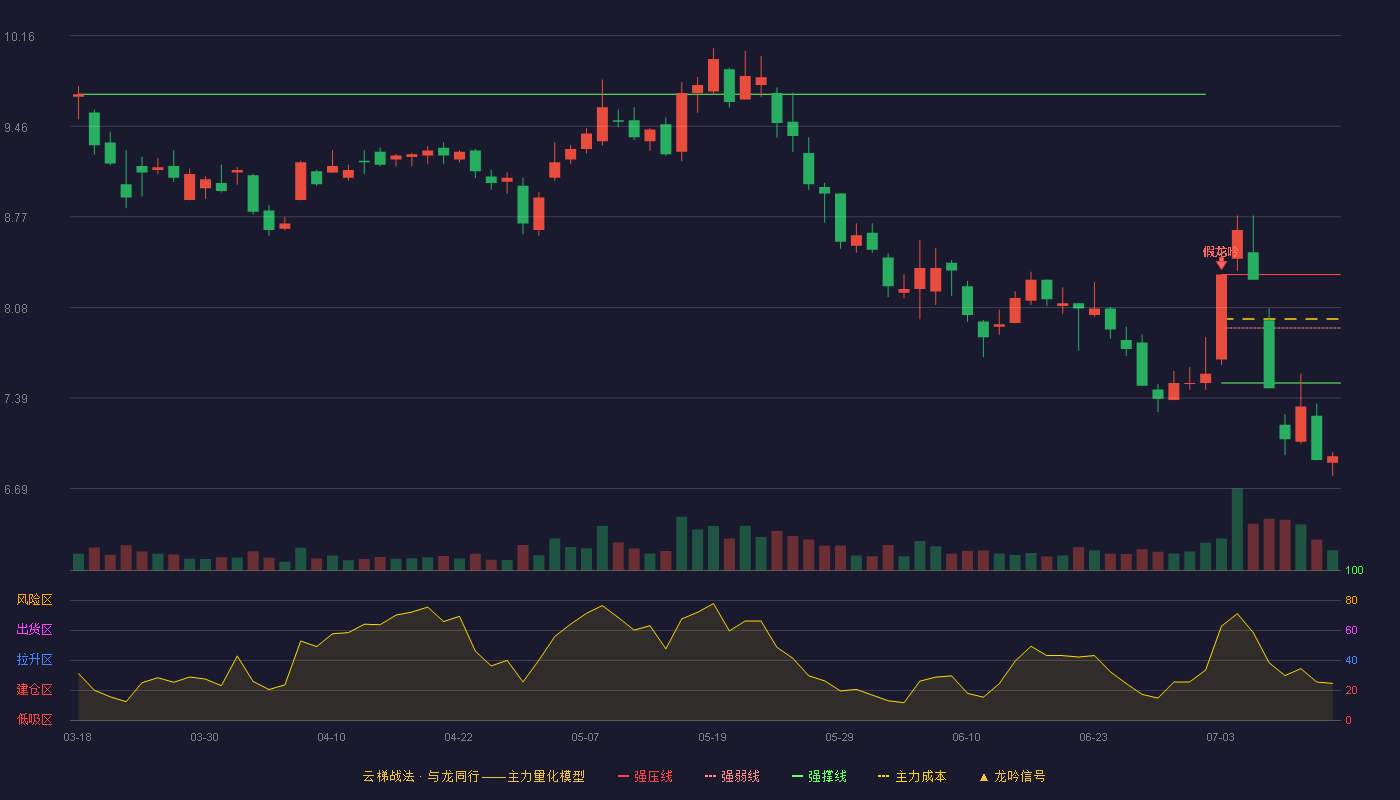Toggle the 强压线 legend entry
1400x800 pixels.
645,776
